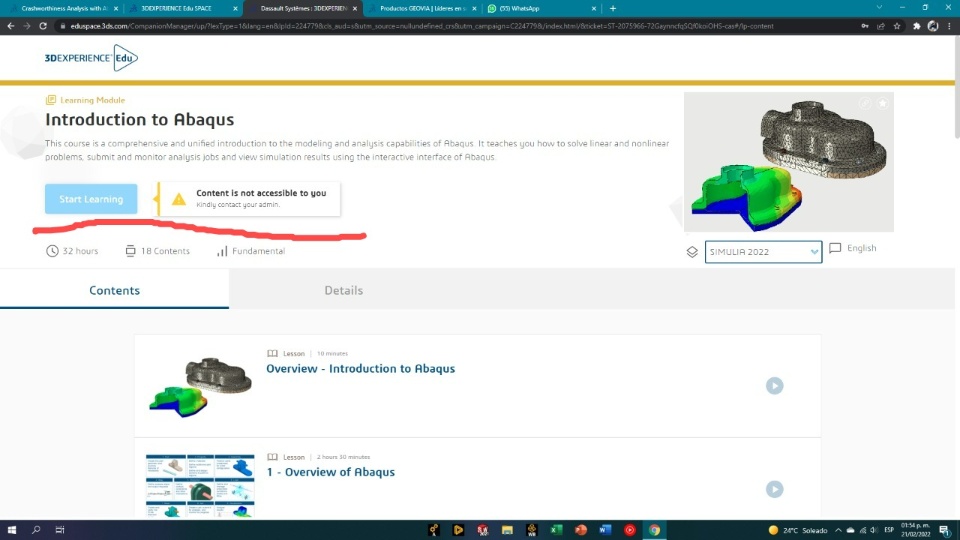Image resolution: width=960 pixels, height=540 pixels.
Task: Click the password key icon in address bar
Action: (x=864, y=26)
